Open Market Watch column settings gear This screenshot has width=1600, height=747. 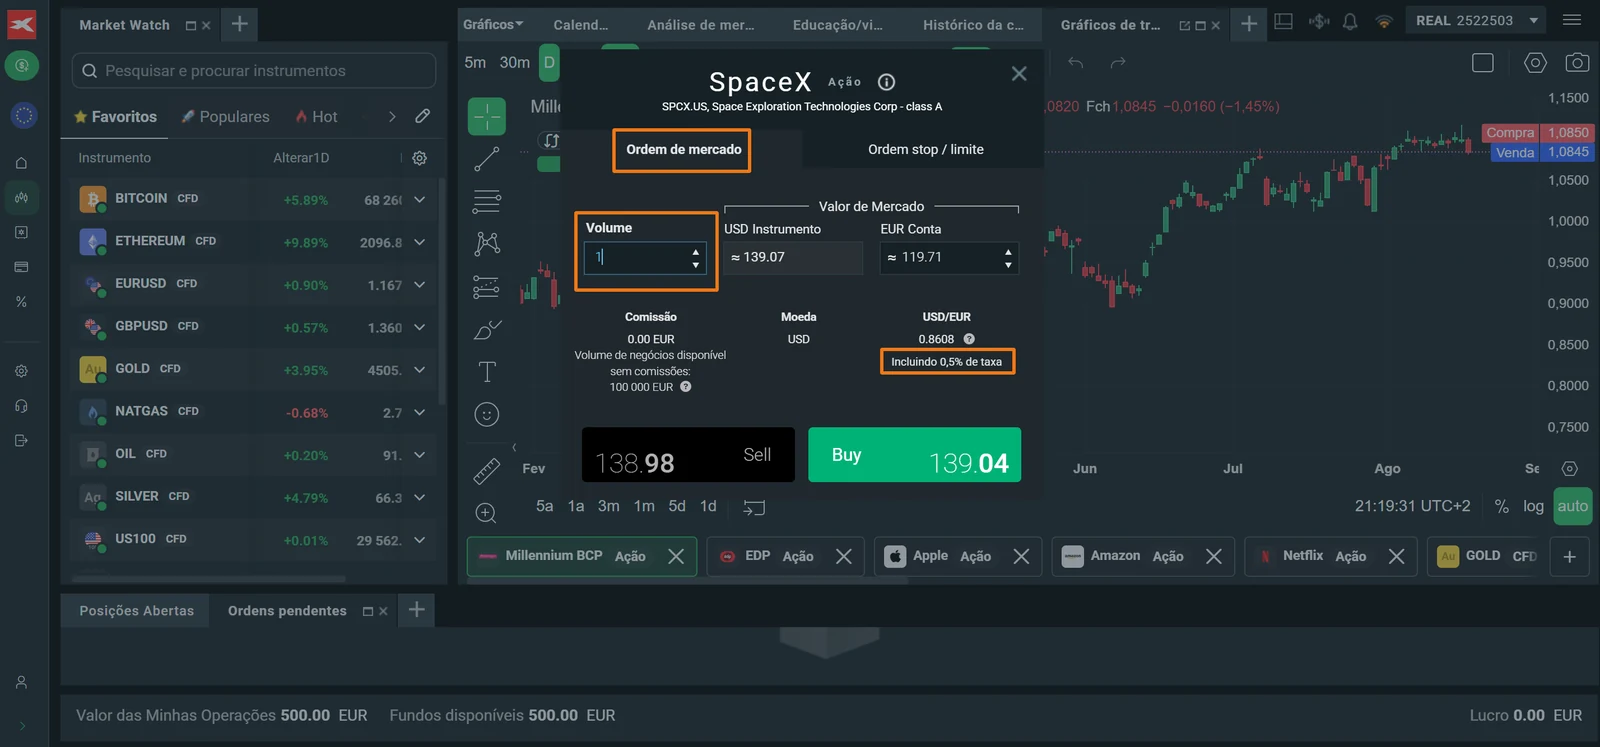(420, 158)
